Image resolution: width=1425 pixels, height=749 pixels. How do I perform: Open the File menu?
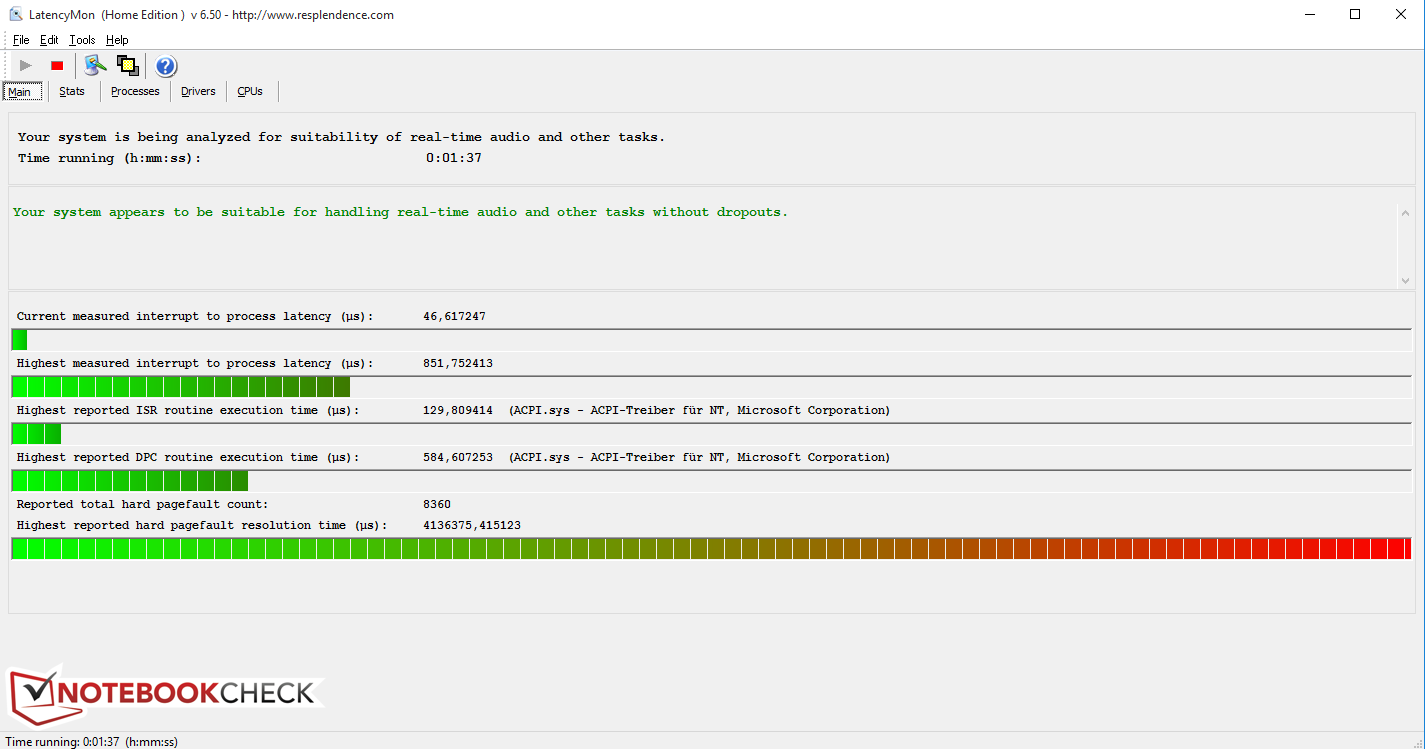(21, 40)
